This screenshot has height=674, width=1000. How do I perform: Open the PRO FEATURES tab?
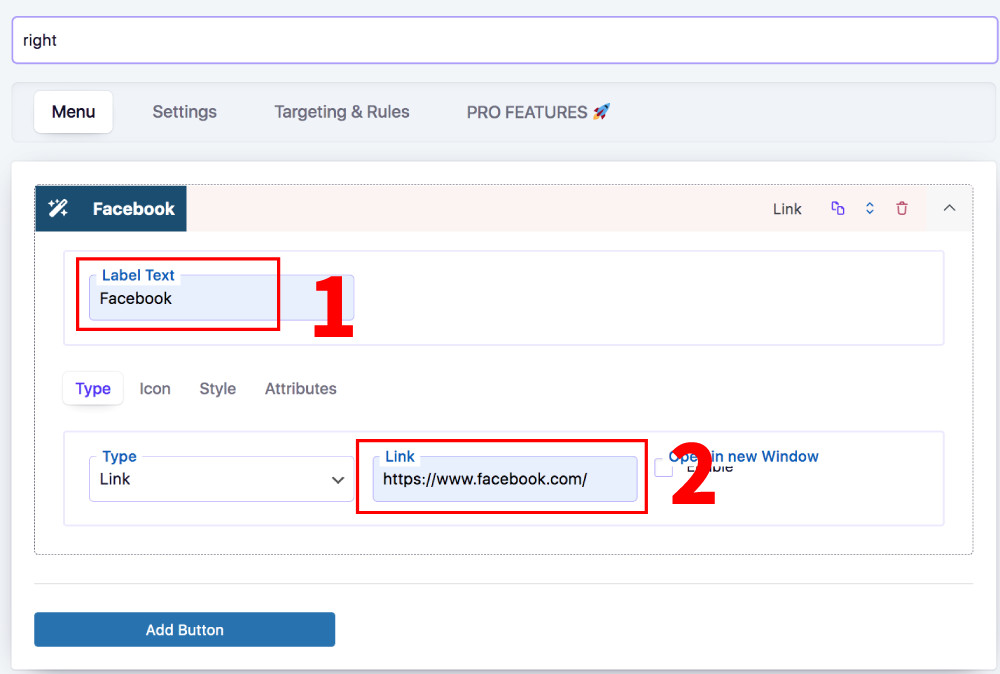click(538, 112)
